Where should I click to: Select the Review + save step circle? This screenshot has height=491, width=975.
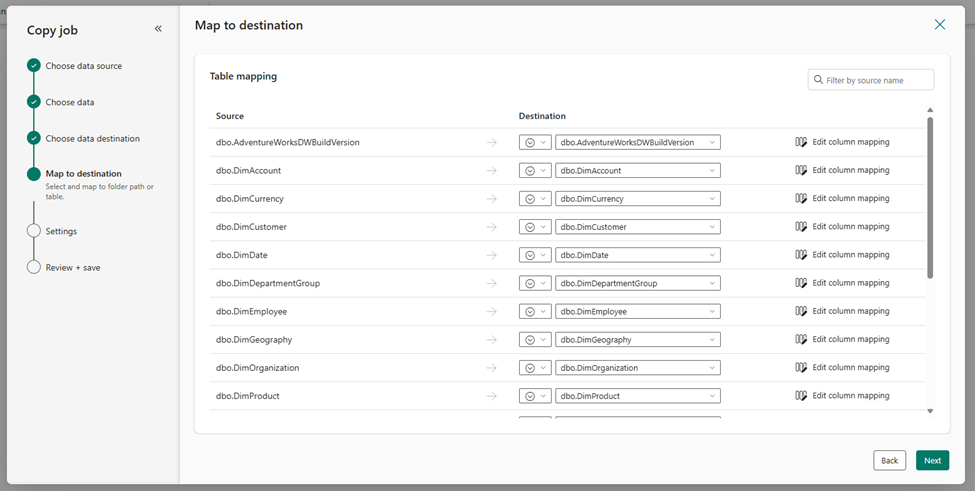pyautogui.click(x=34, y=267)
